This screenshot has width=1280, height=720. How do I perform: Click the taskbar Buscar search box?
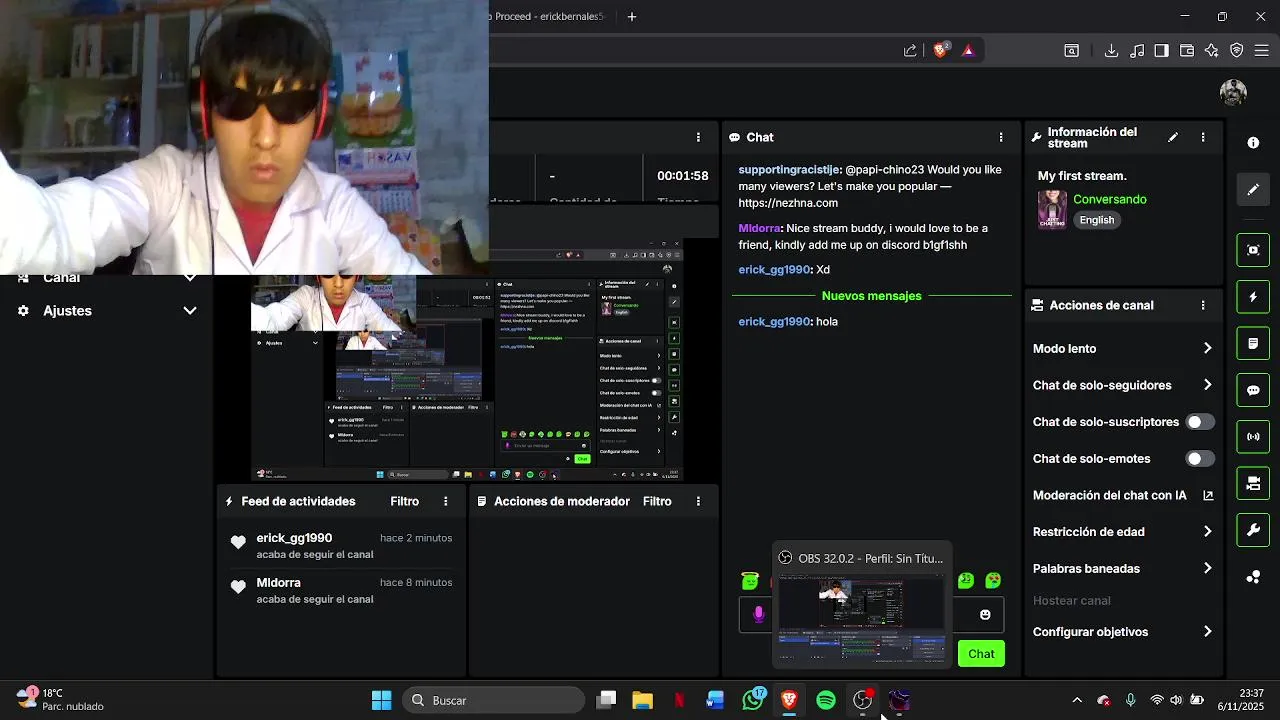pyautogui.click(x=493, y=700)
